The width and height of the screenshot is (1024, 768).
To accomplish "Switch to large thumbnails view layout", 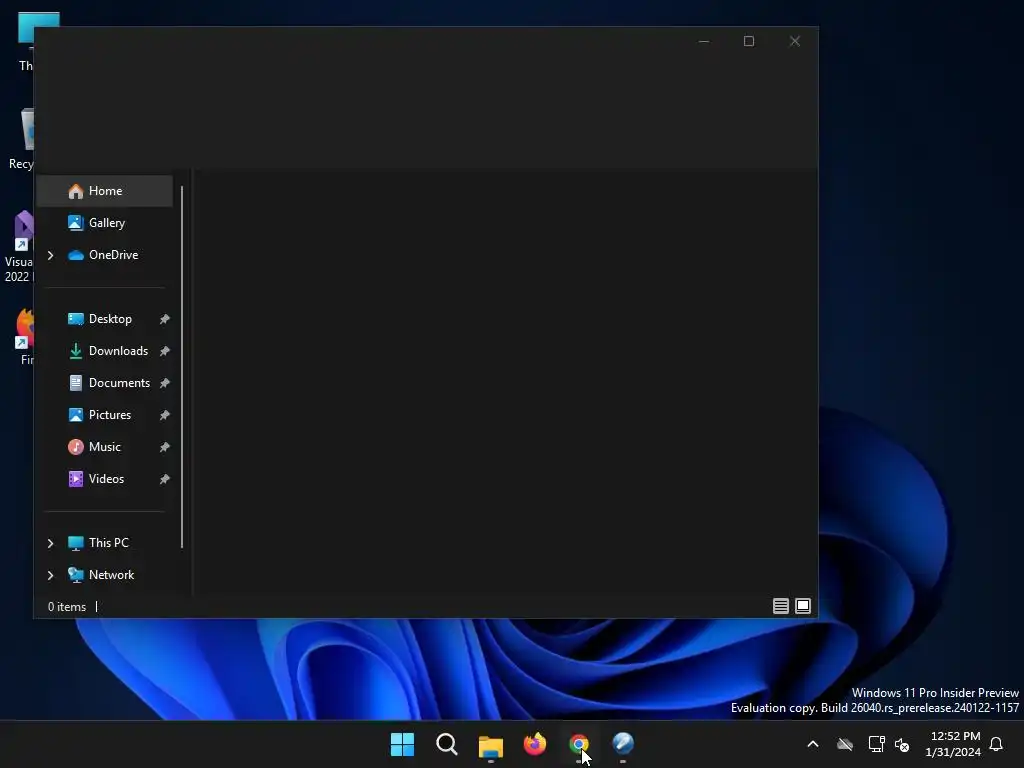I will [803, 606].
